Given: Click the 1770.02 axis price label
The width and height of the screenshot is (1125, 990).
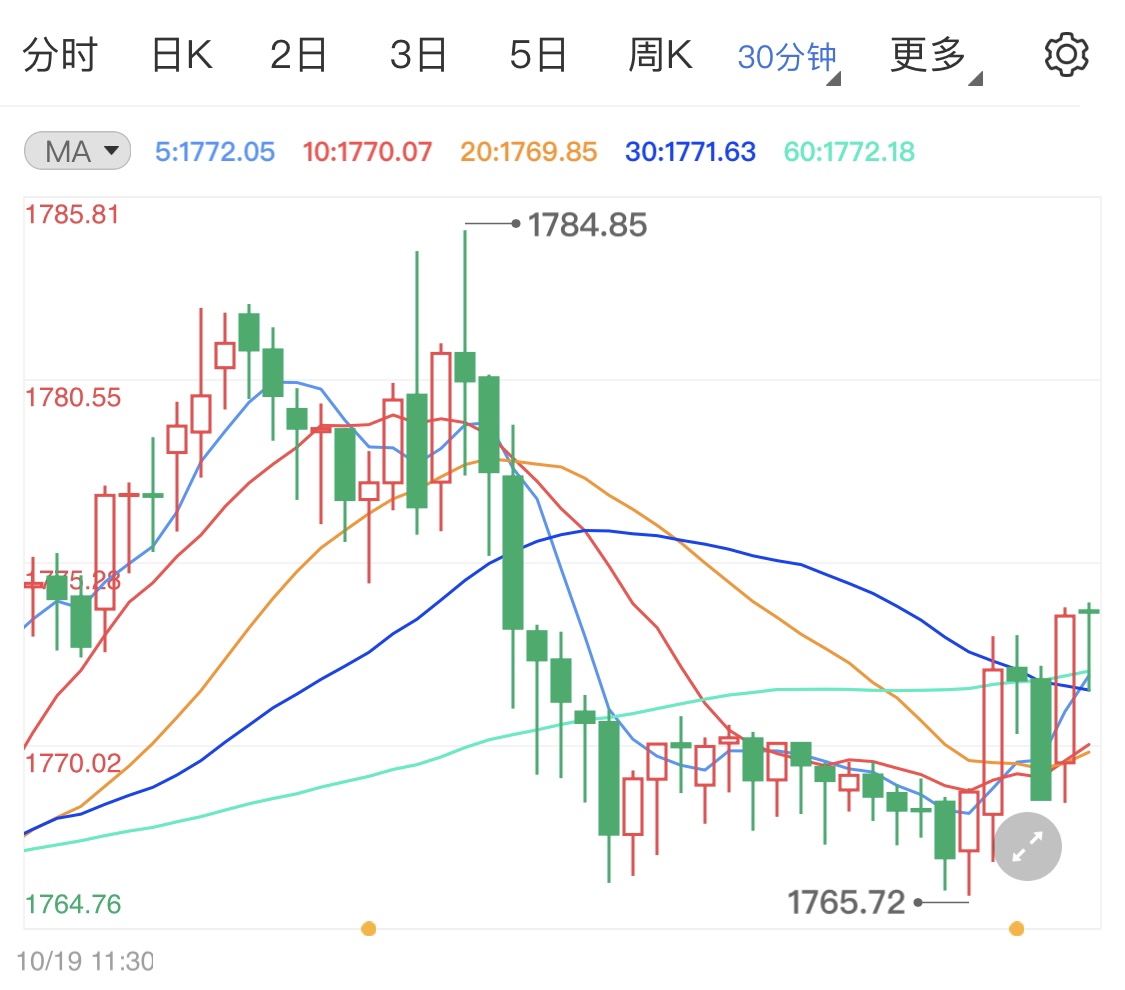Looking at the screenshot, I should (x=72, y=763).
